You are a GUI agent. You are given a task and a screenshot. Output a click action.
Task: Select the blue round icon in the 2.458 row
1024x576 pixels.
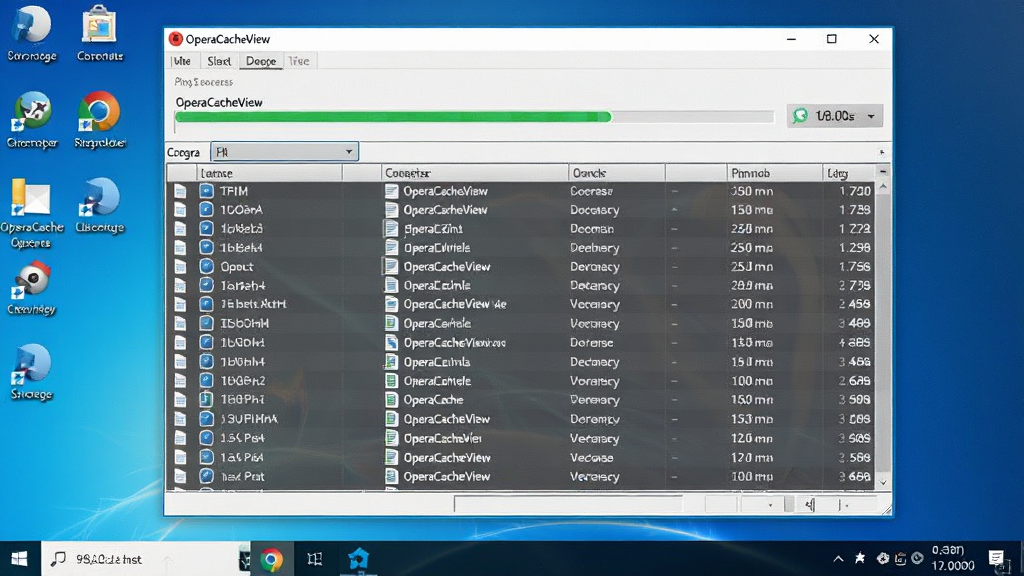pyautogui.click(x=206, y=304)
